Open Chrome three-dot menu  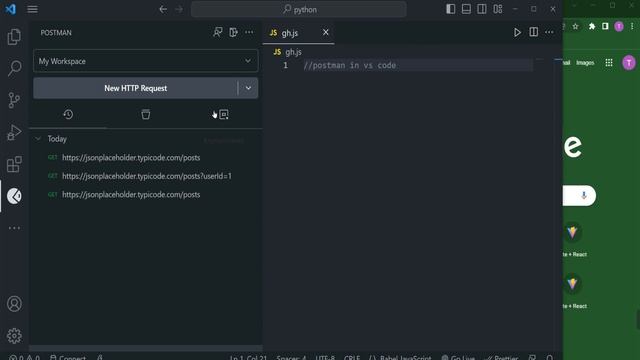pos(632,27)
